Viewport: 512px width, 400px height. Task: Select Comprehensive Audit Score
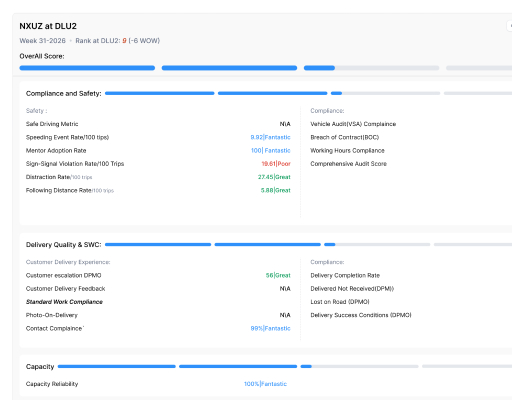click(x=349, y=164)
